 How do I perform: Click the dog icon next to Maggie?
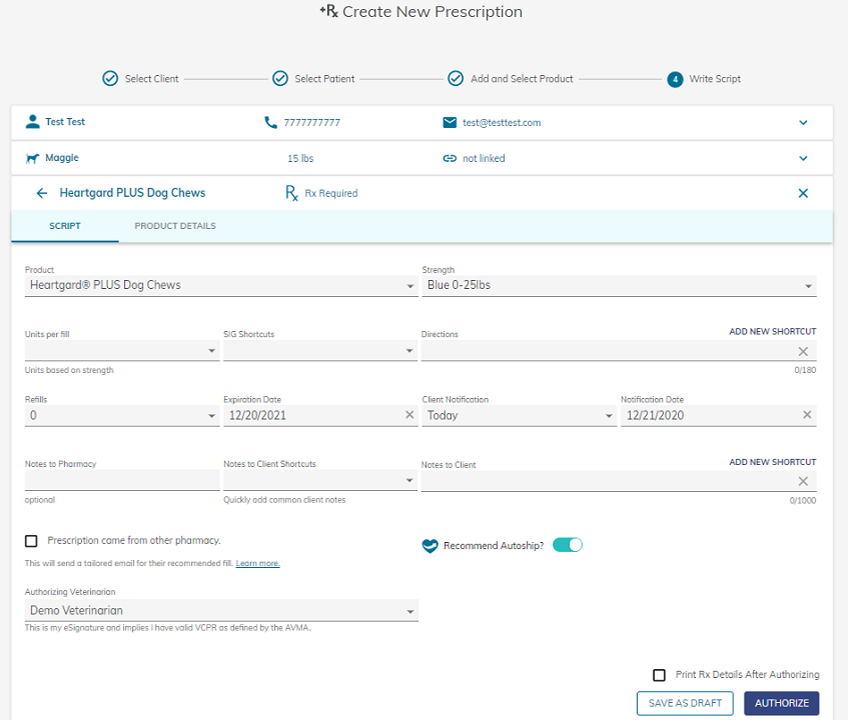(31, 158)
